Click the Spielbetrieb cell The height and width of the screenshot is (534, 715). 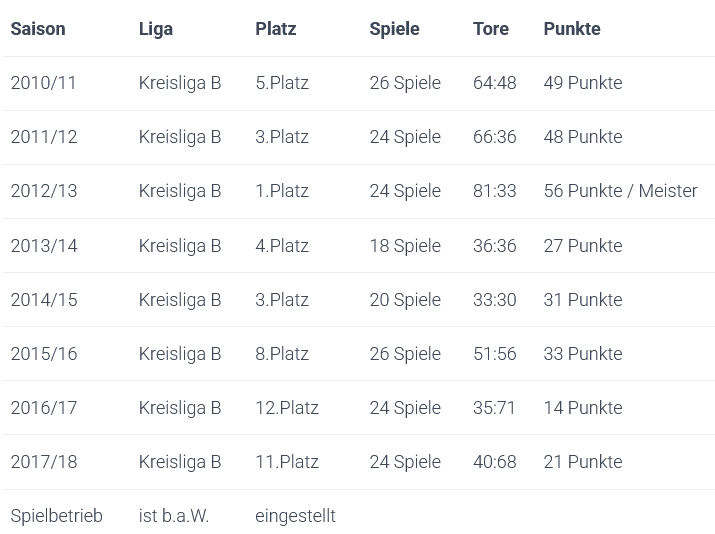pos(56,516)
